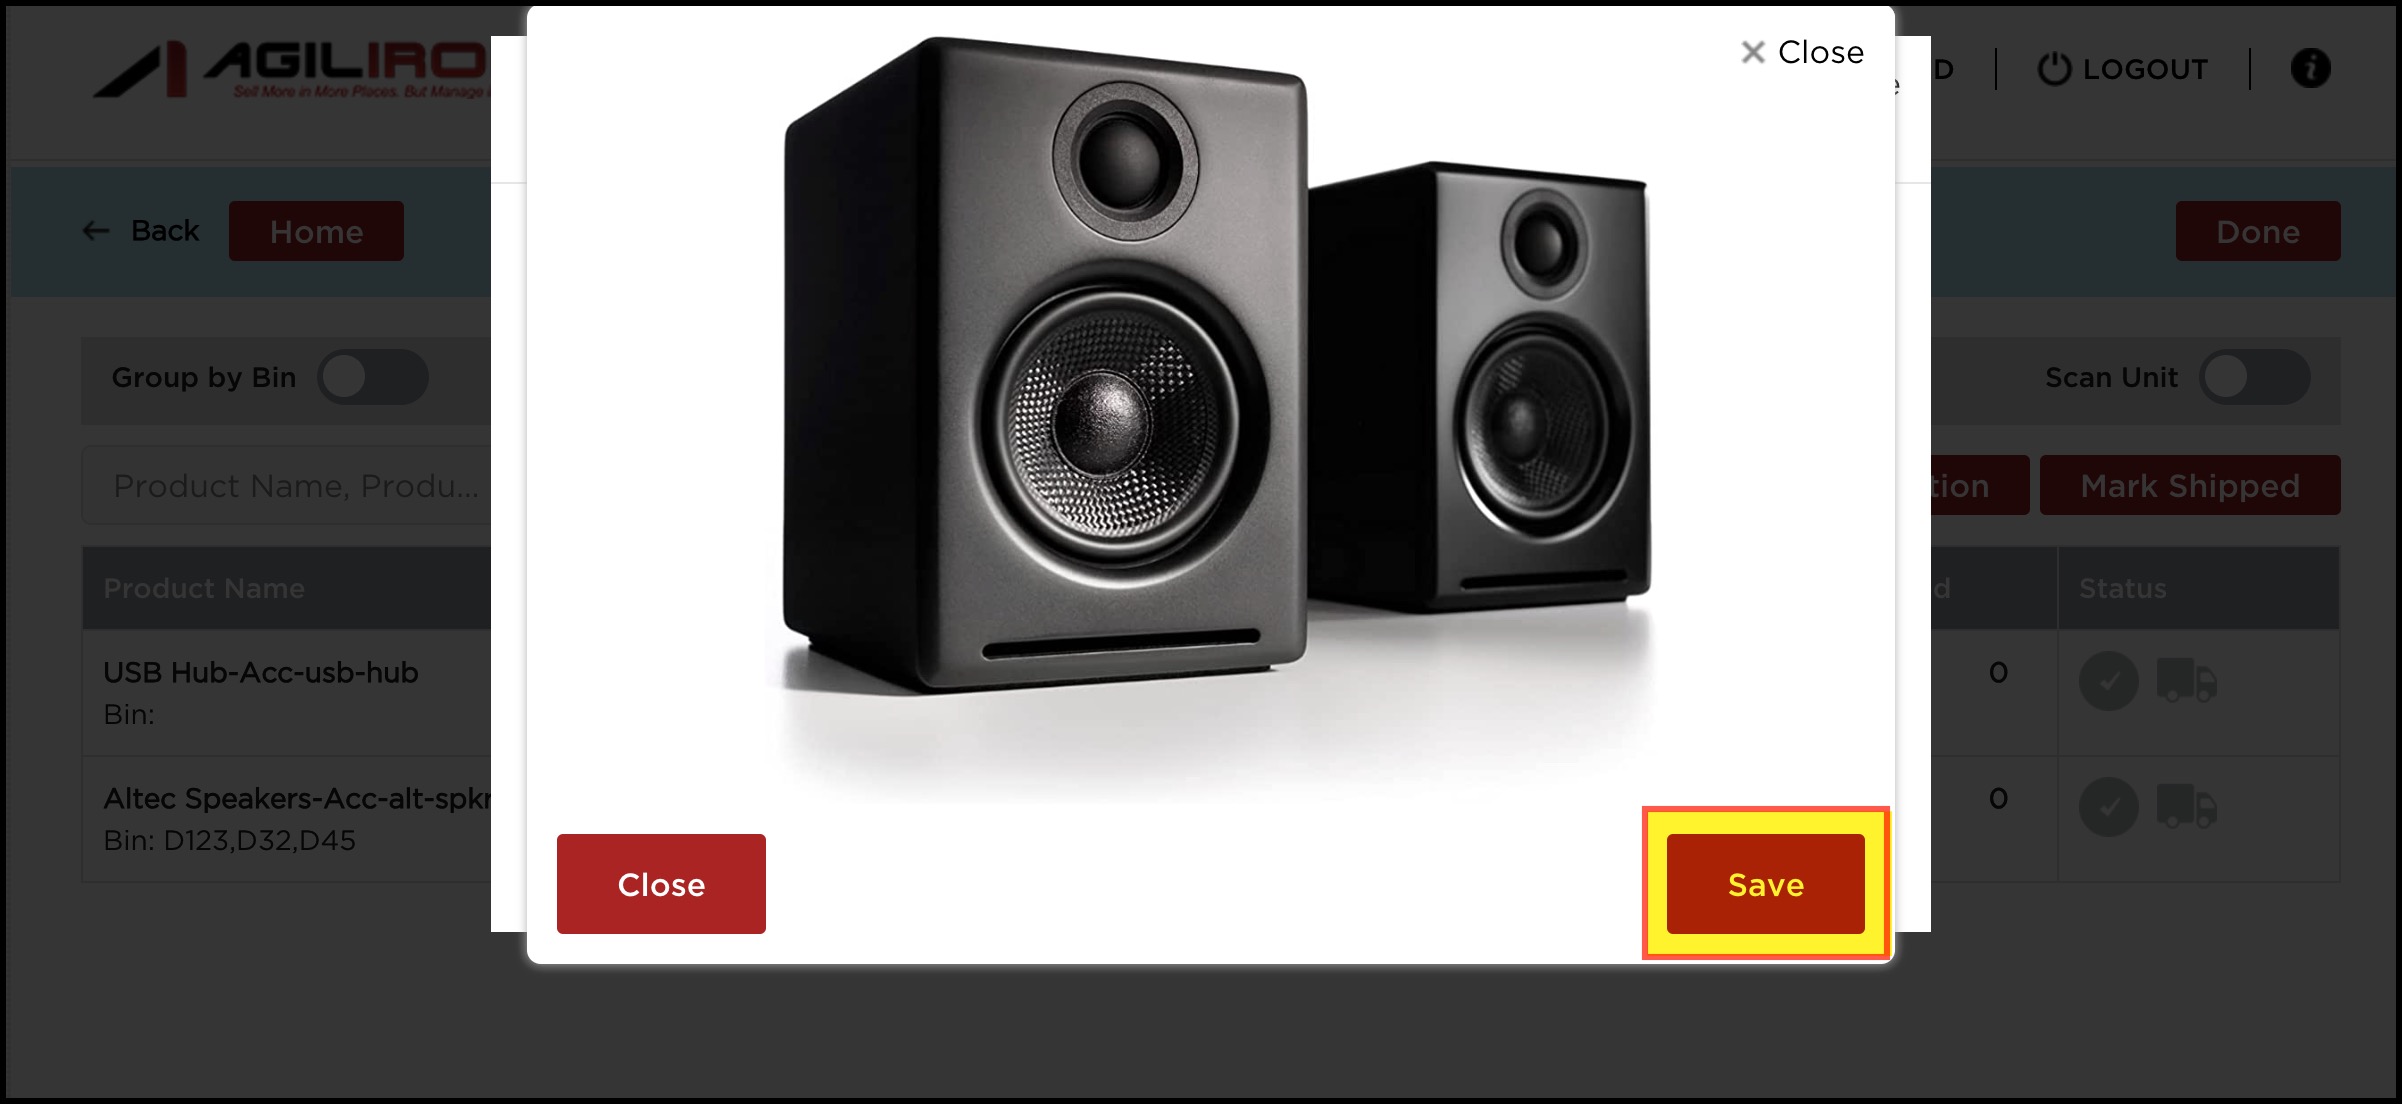The width and height of the screenshot is (2402, 1104).
Task: Save the speaker image
Action: pos(1765,884)
